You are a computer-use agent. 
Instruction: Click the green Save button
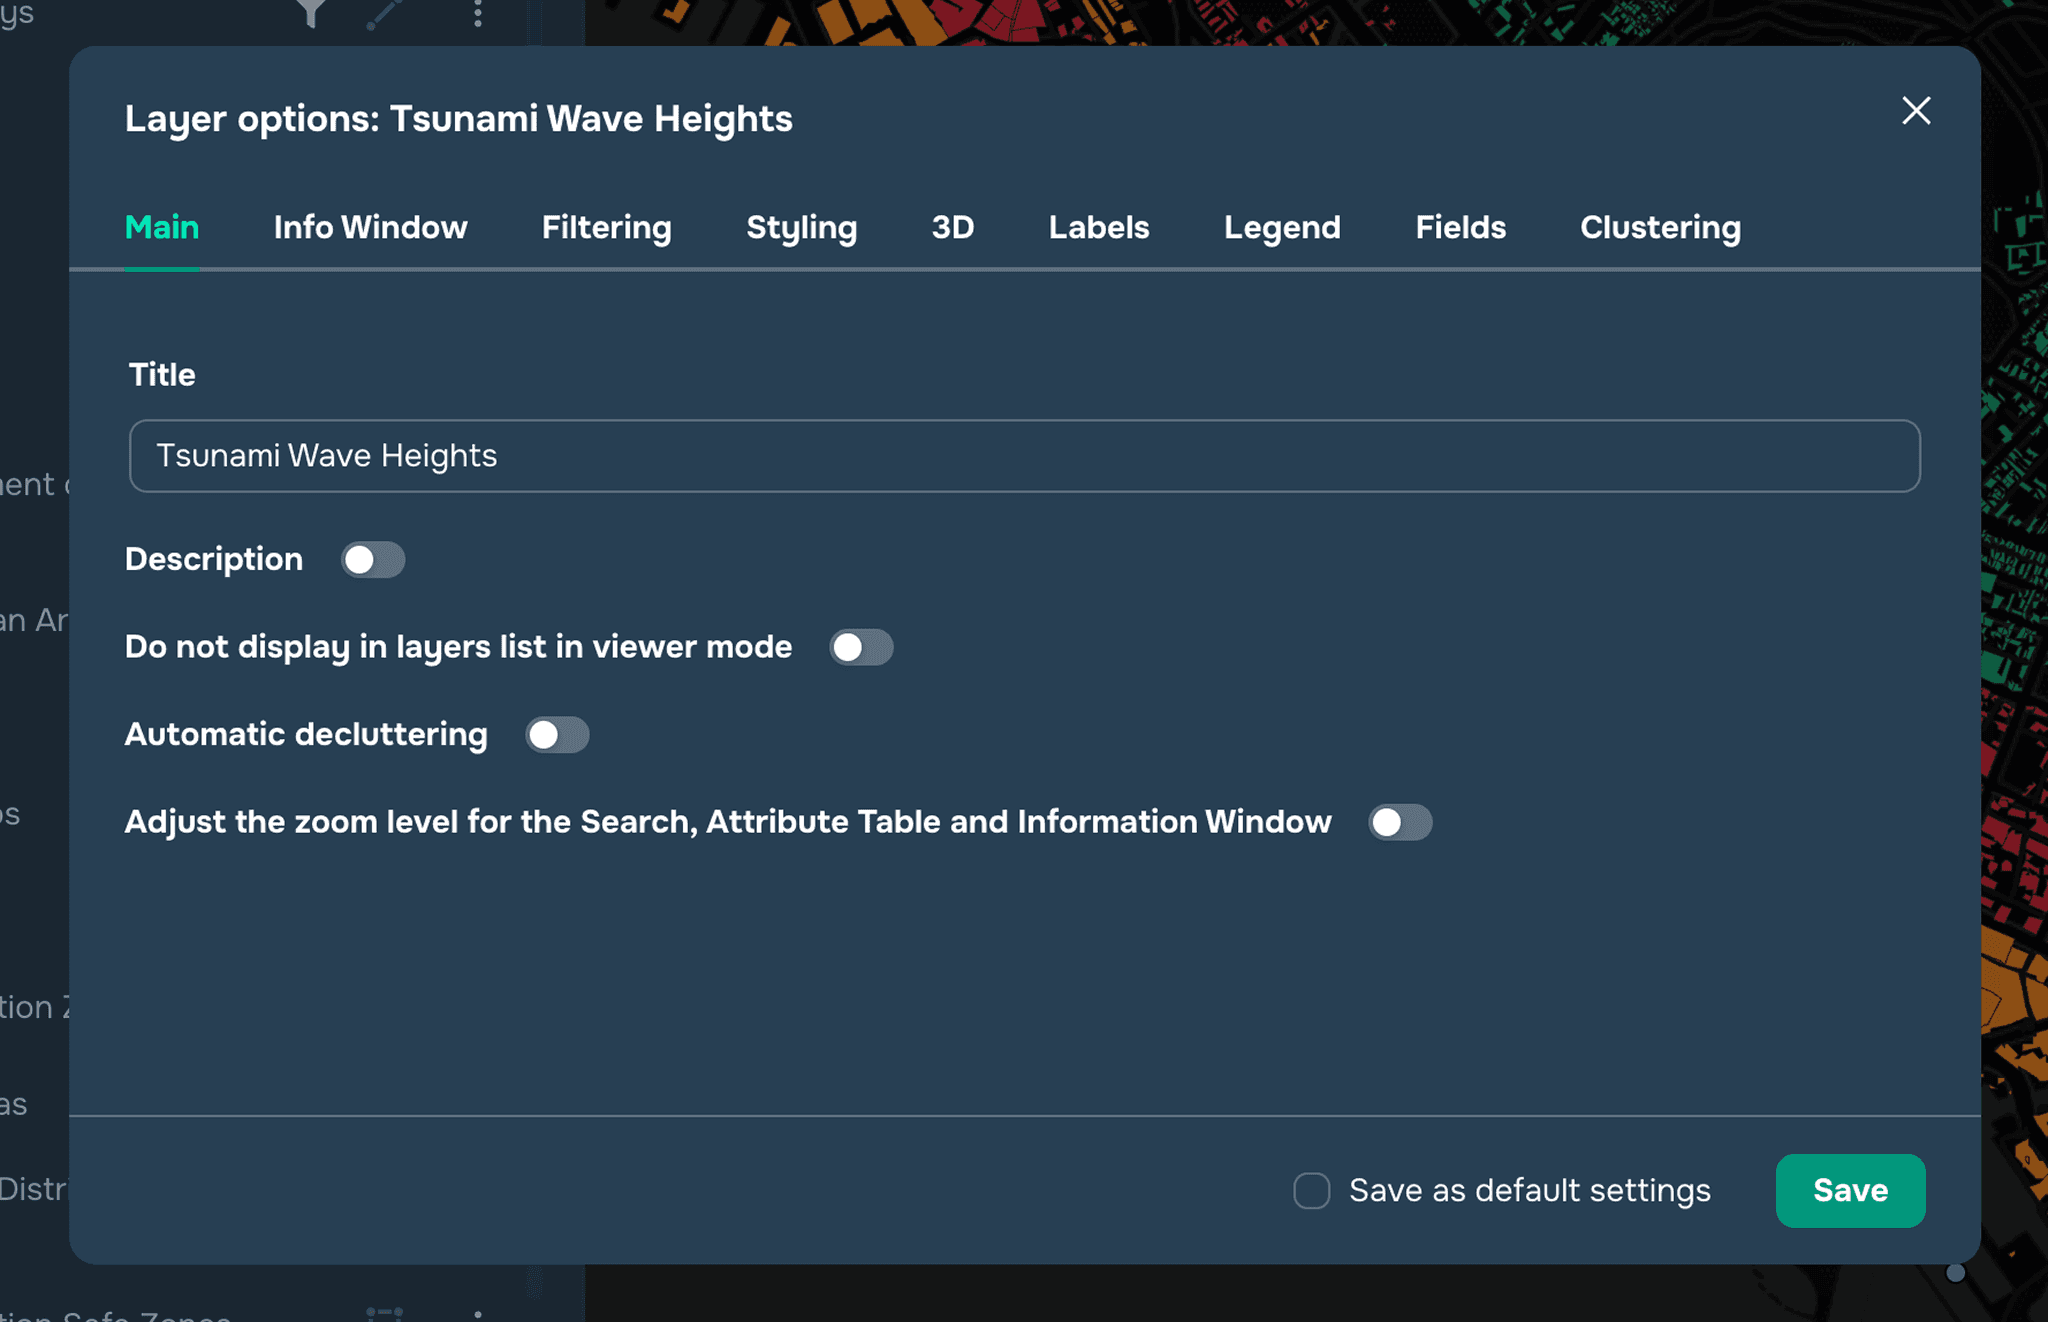(1850, 1191)
